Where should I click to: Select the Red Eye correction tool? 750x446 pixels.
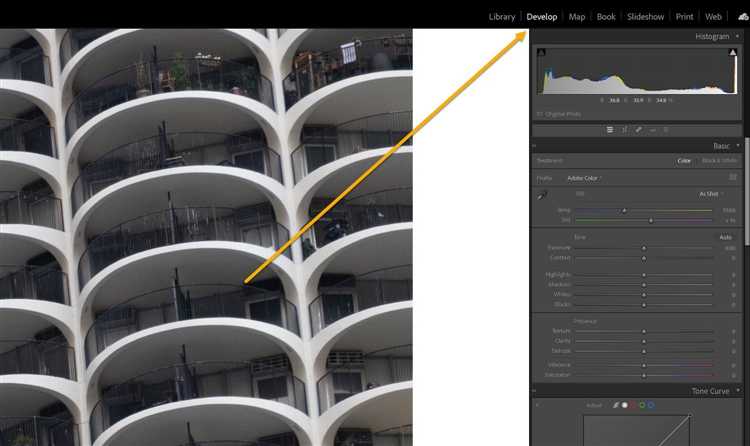652,130
